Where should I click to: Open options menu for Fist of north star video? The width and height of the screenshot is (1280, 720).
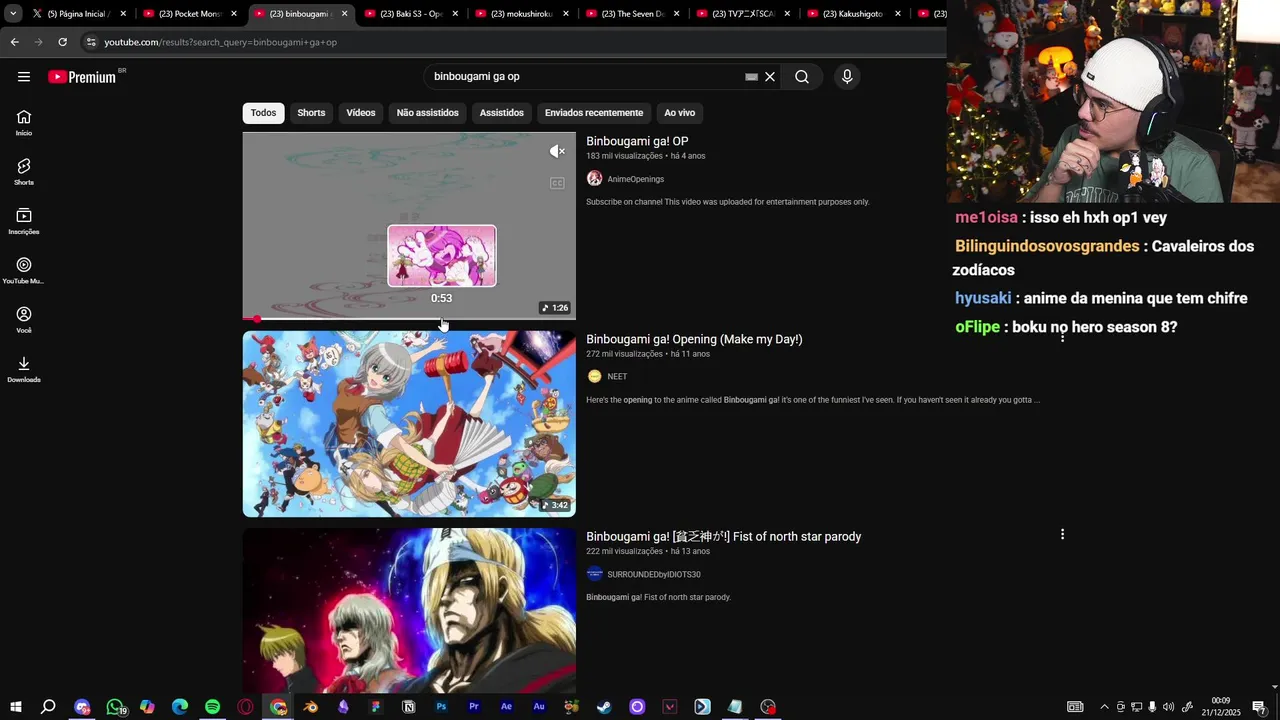pos(1062,535)
